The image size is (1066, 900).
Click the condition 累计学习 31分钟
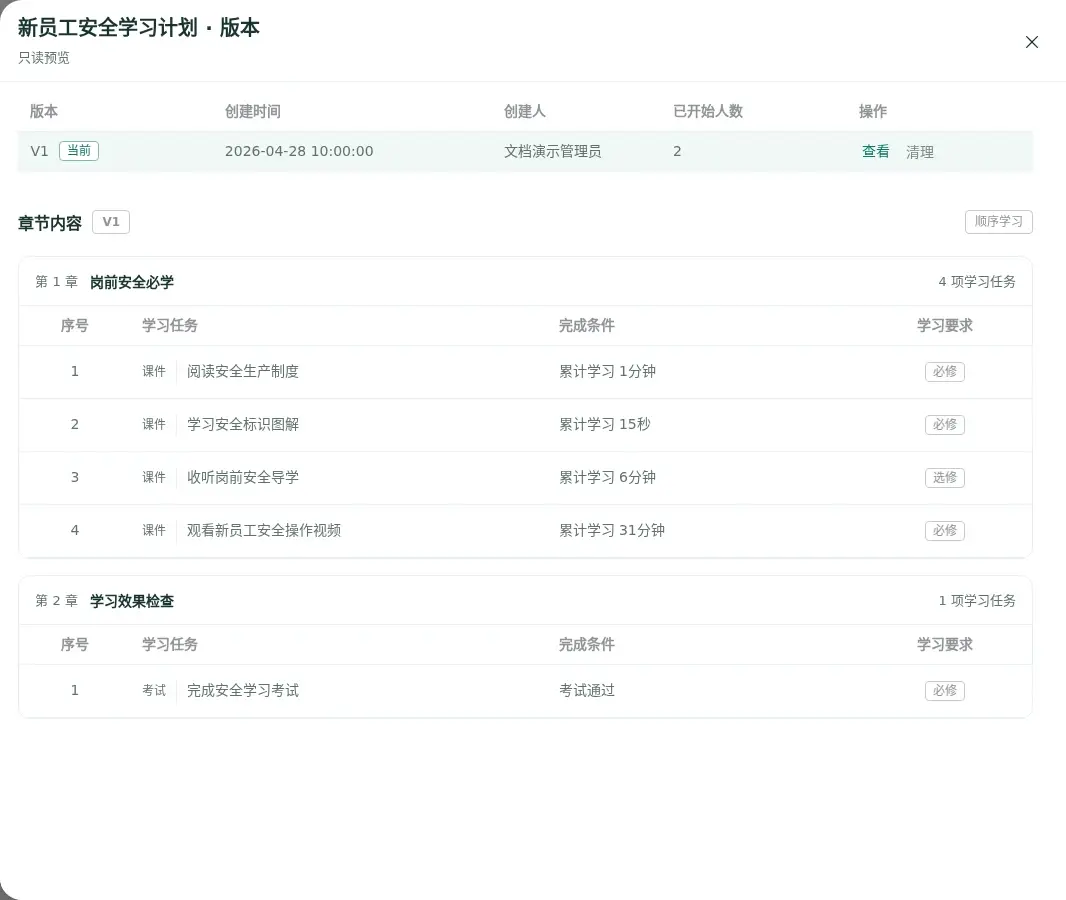tap(612, 530)
